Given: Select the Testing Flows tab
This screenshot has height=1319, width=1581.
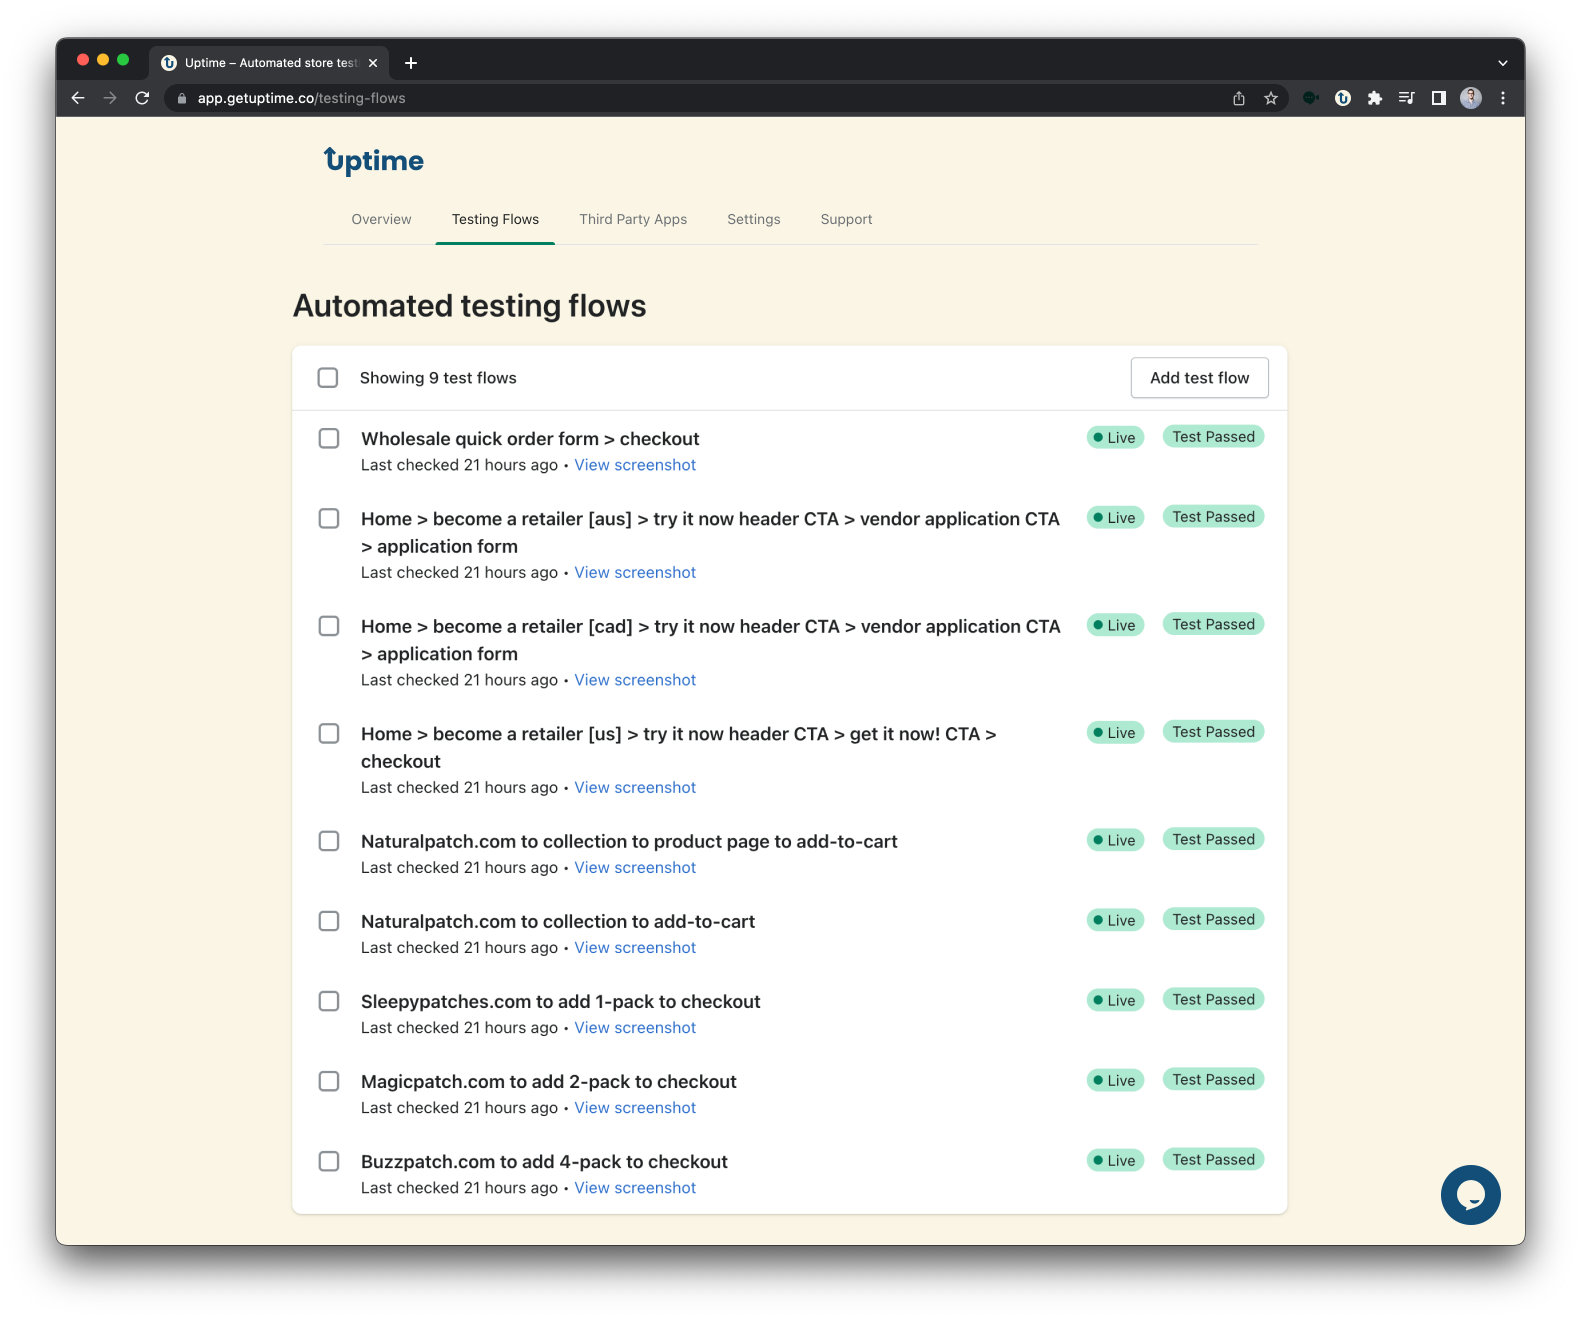Looking at the screenshot, I should click(495, 219).
